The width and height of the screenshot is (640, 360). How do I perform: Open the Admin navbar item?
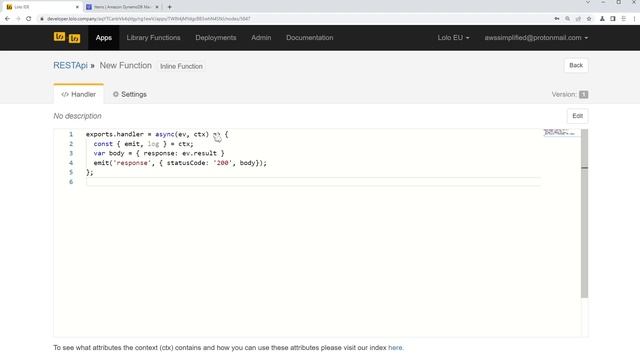261,38
